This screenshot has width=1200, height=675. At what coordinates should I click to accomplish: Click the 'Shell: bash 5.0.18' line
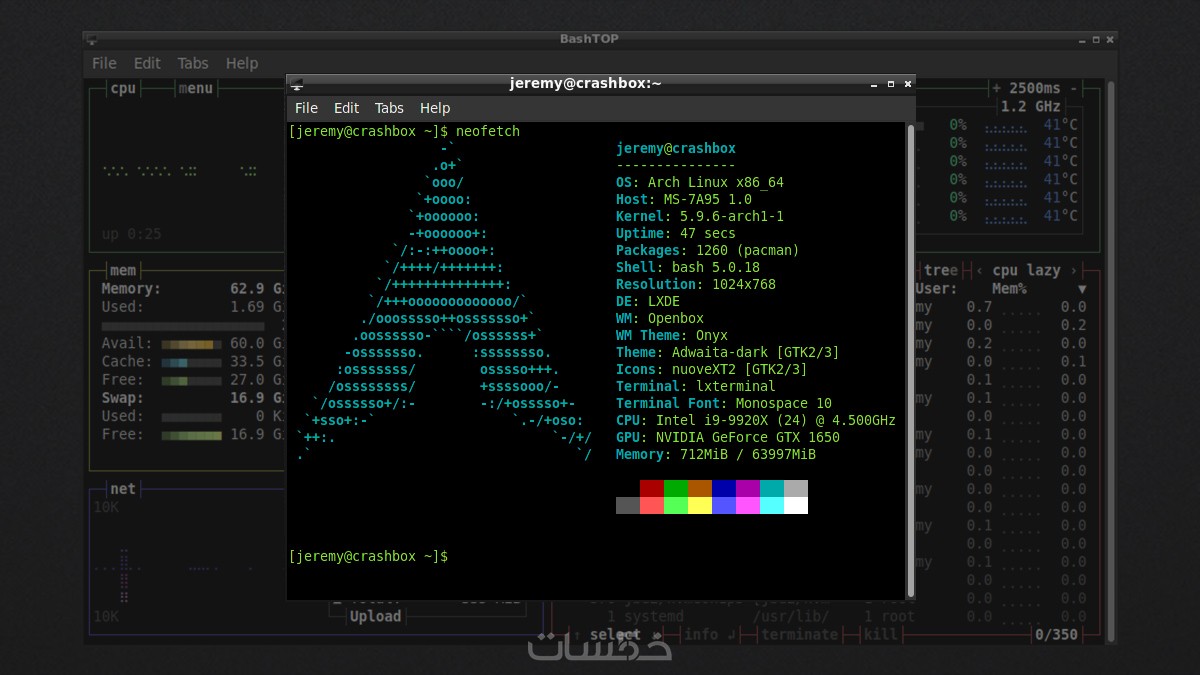point(688,267)
